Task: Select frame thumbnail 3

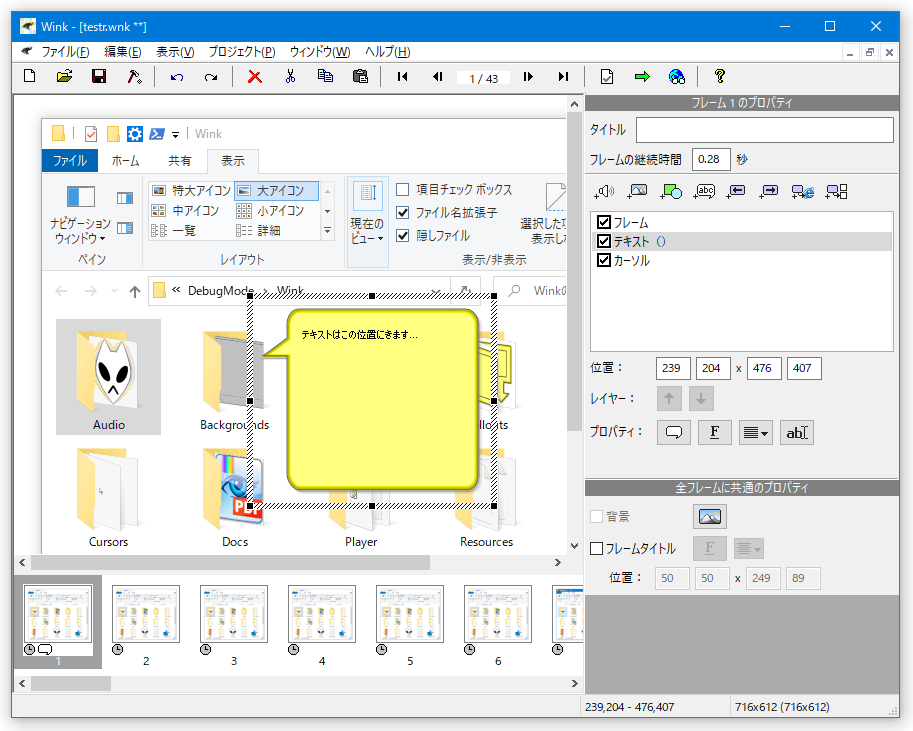Action: click(233, 614)
